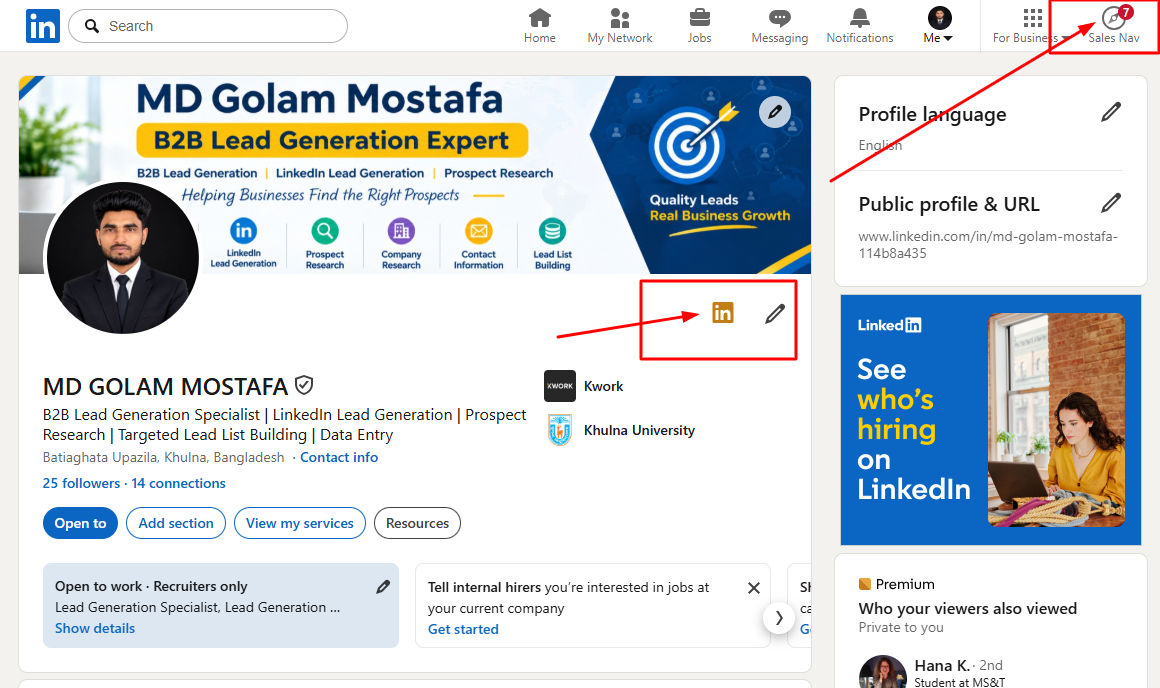Click into the Search field
This screenshot has width=1160, height=688.
tap(208, 26)
